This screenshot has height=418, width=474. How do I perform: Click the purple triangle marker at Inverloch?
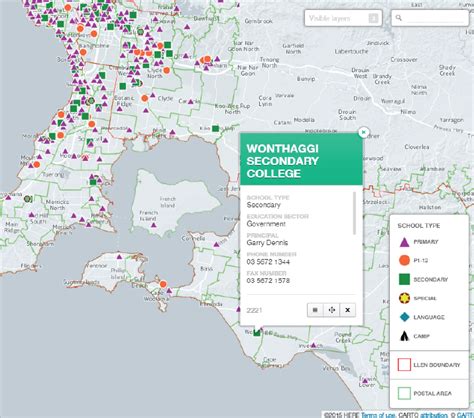click(x=313, y=345)
